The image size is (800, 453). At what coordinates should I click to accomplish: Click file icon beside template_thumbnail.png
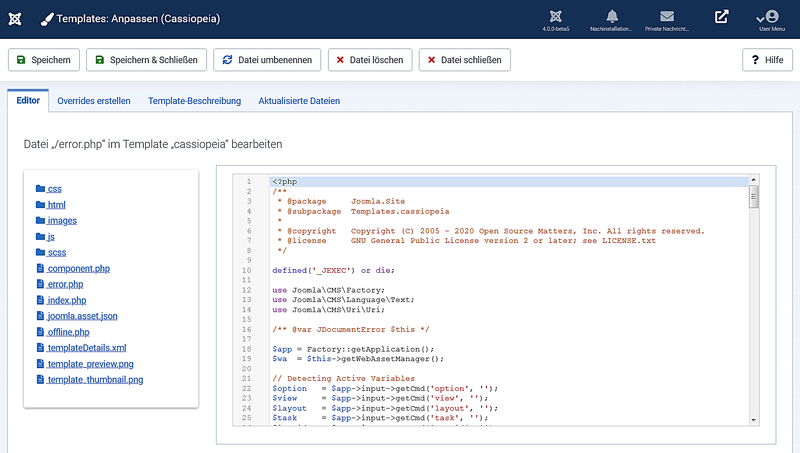pos(40,379)
